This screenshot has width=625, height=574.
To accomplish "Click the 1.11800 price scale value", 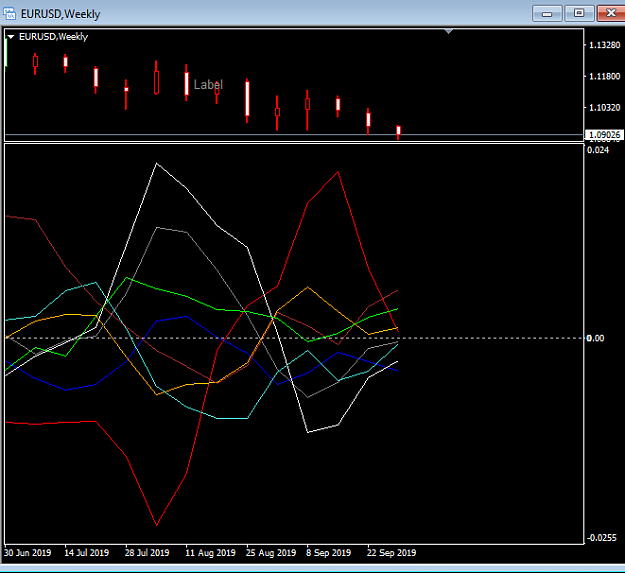I will [604, 76].
